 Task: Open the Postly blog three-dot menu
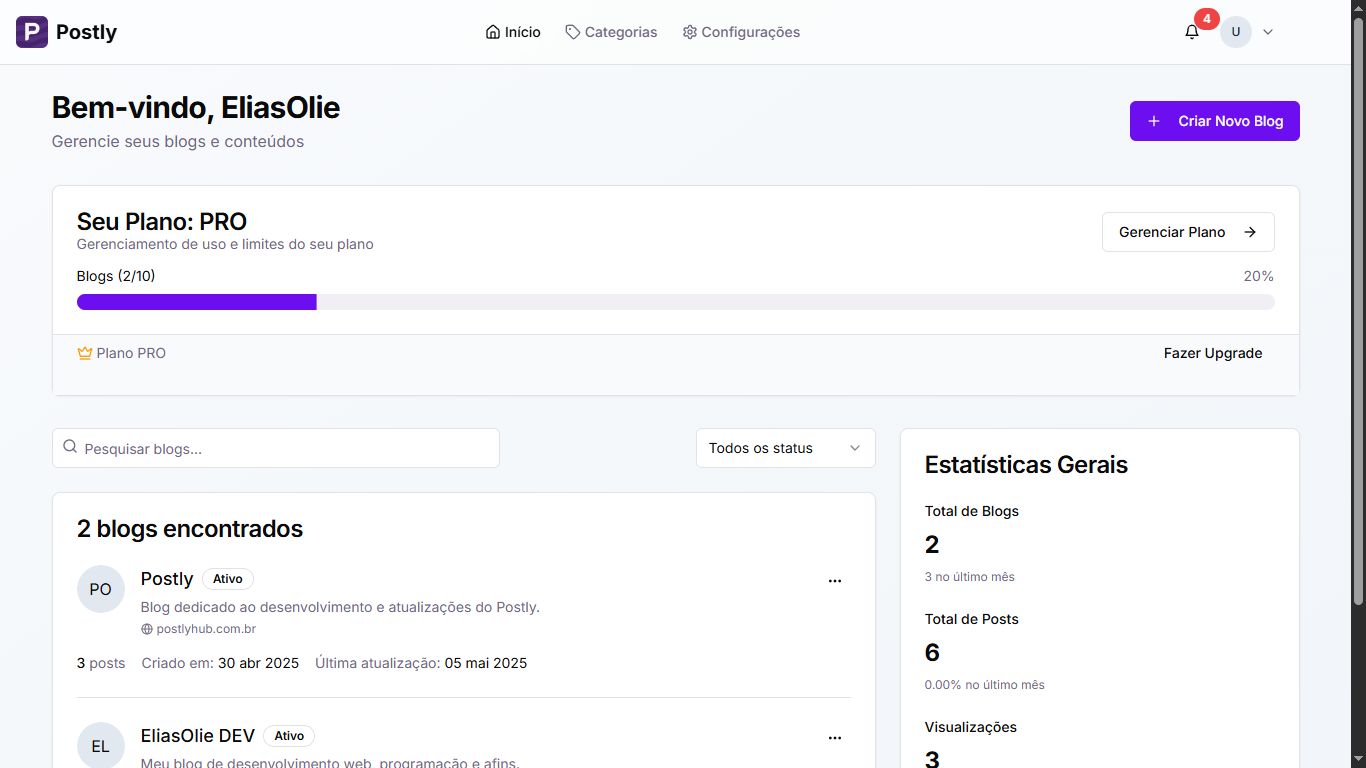(x=835, y=581)
